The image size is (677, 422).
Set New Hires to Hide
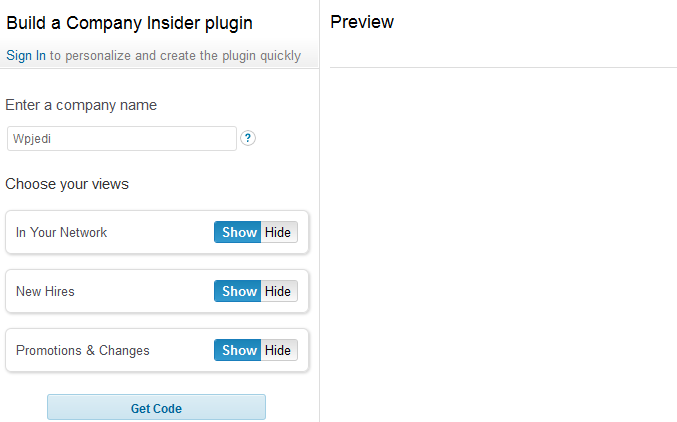279,291
